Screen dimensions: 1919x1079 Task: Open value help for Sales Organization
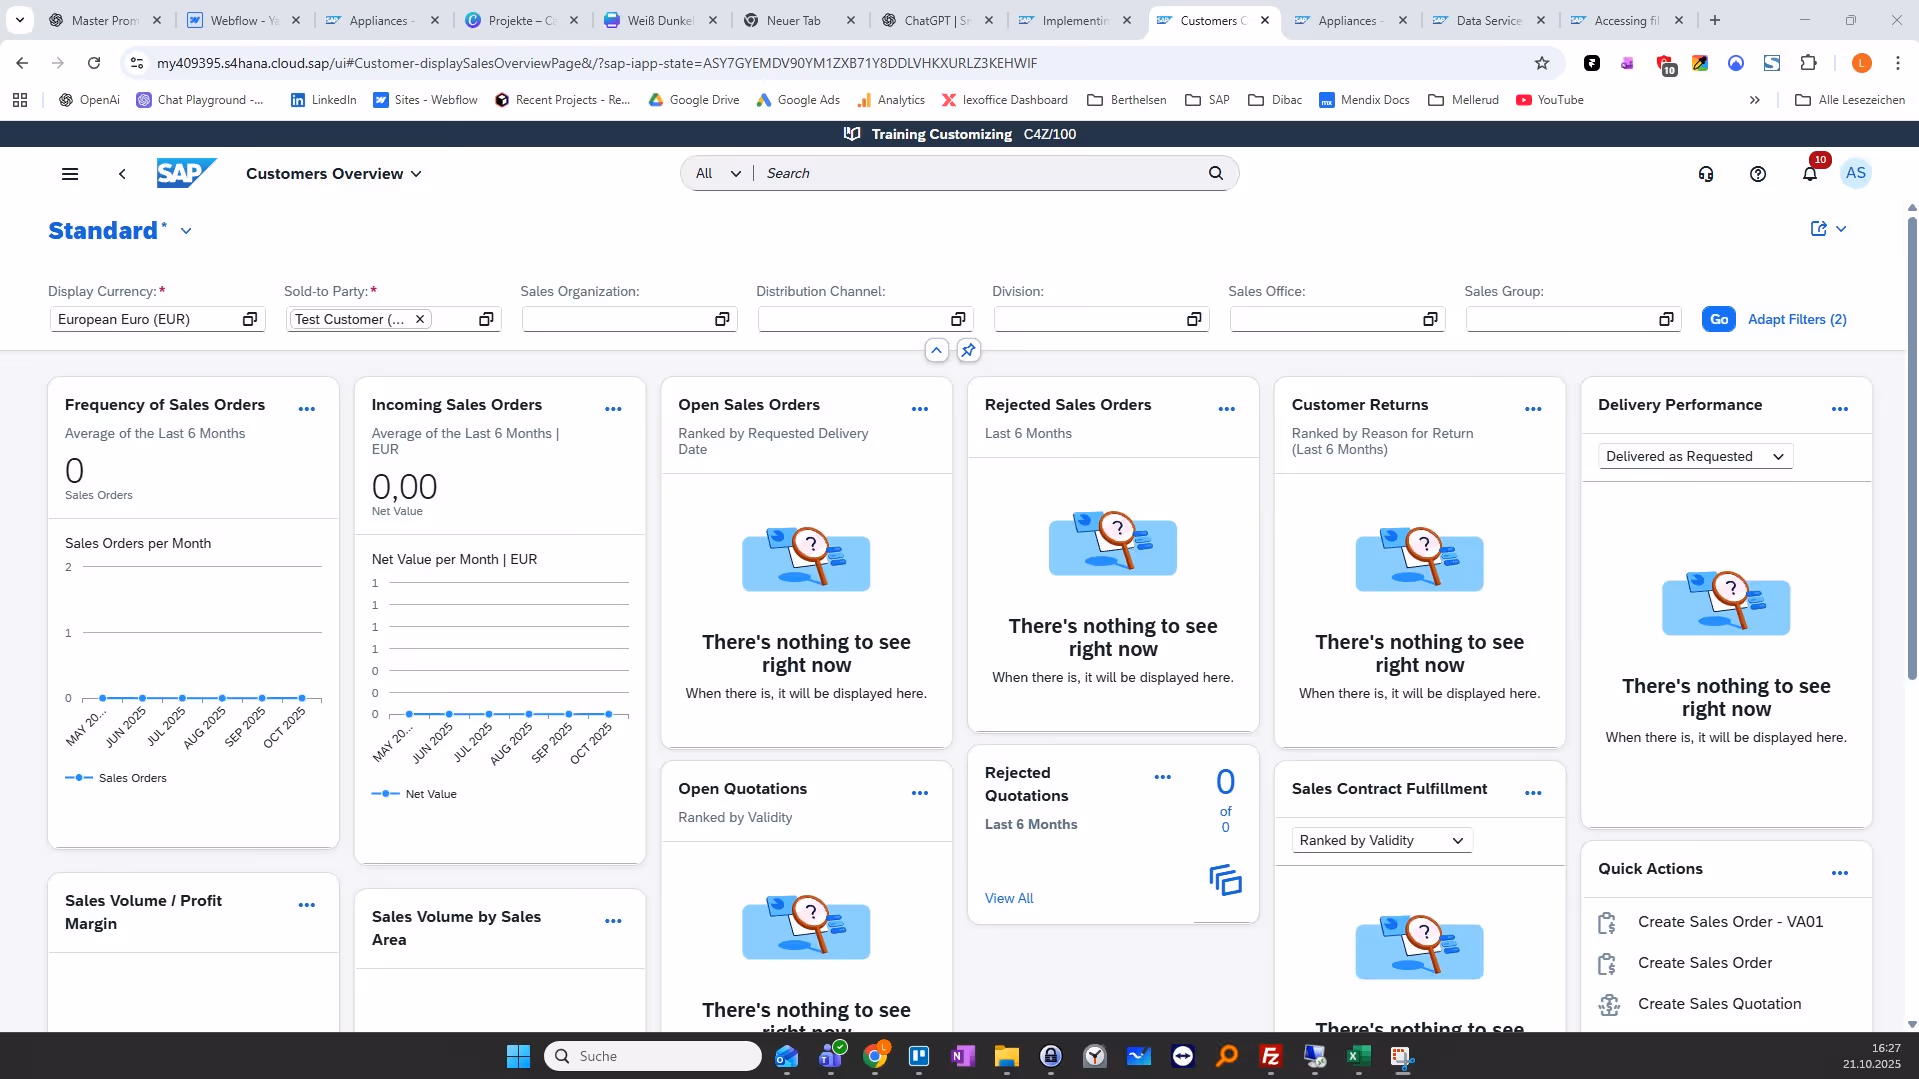[721, 319]
